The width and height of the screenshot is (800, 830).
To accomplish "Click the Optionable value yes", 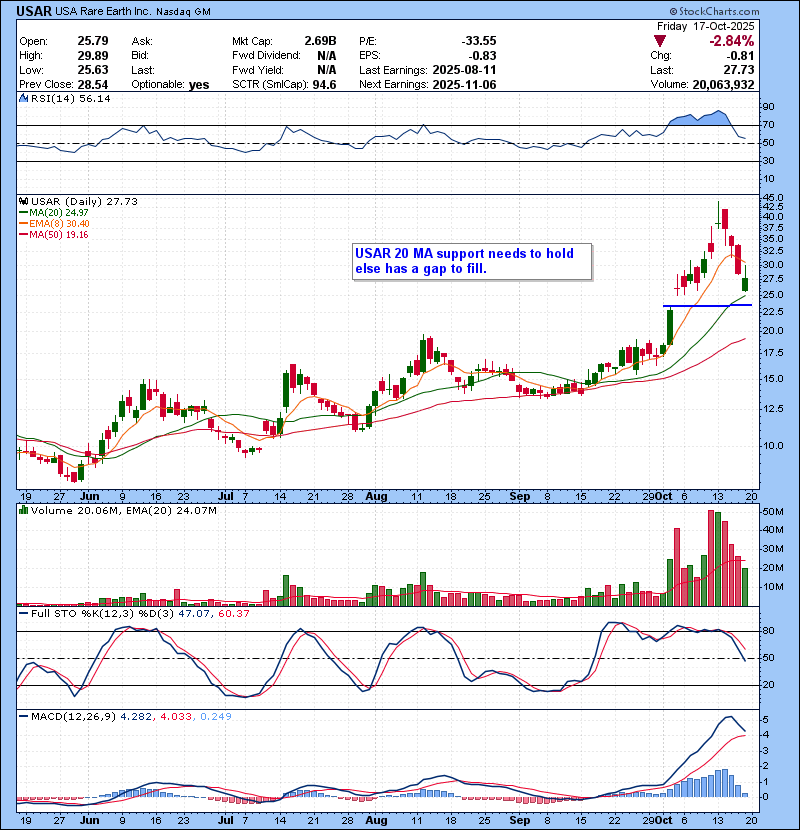I will click(x=199, y=85).
